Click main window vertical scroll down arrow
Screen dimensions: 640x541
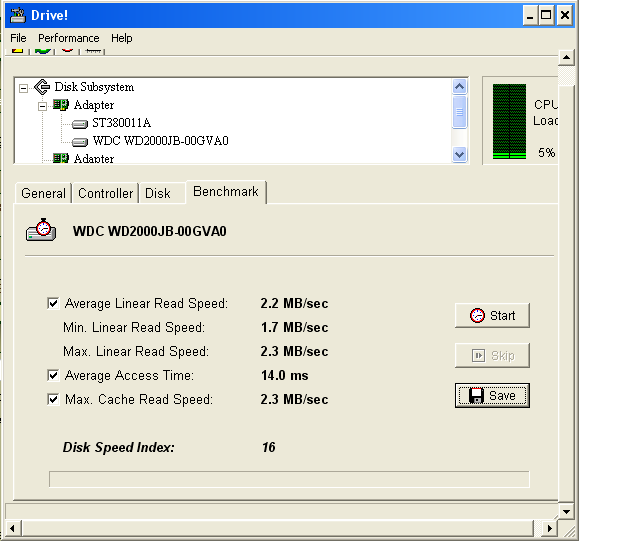point(566,511)
